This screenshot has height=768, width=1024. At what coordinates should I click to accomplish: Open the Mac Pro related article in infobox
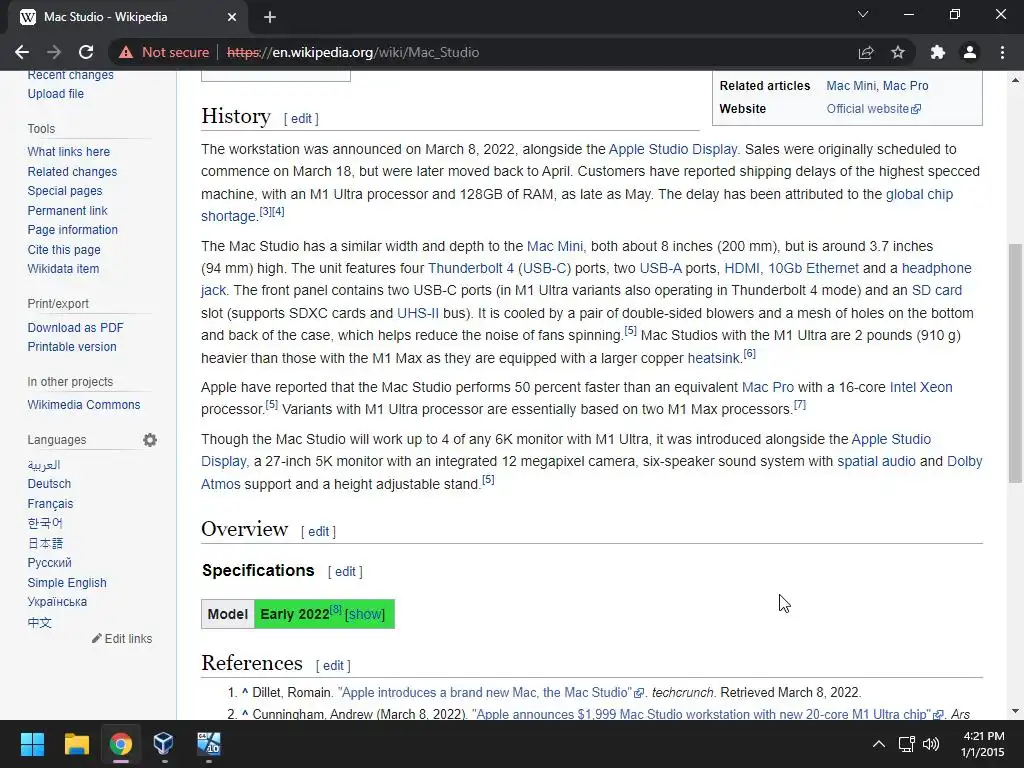(906, 86)
